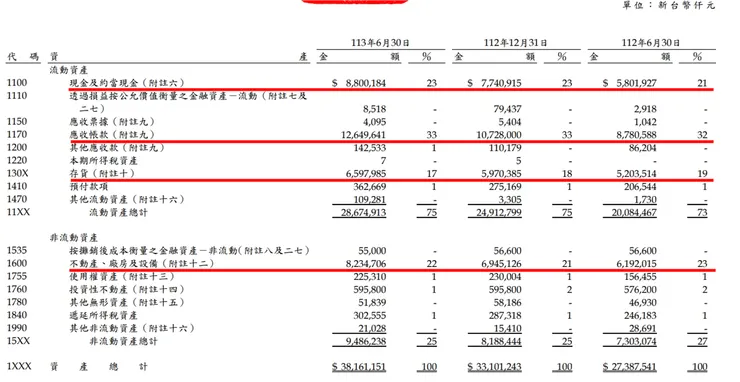Click the 遞延所得稅資產 label

point(103,315)
